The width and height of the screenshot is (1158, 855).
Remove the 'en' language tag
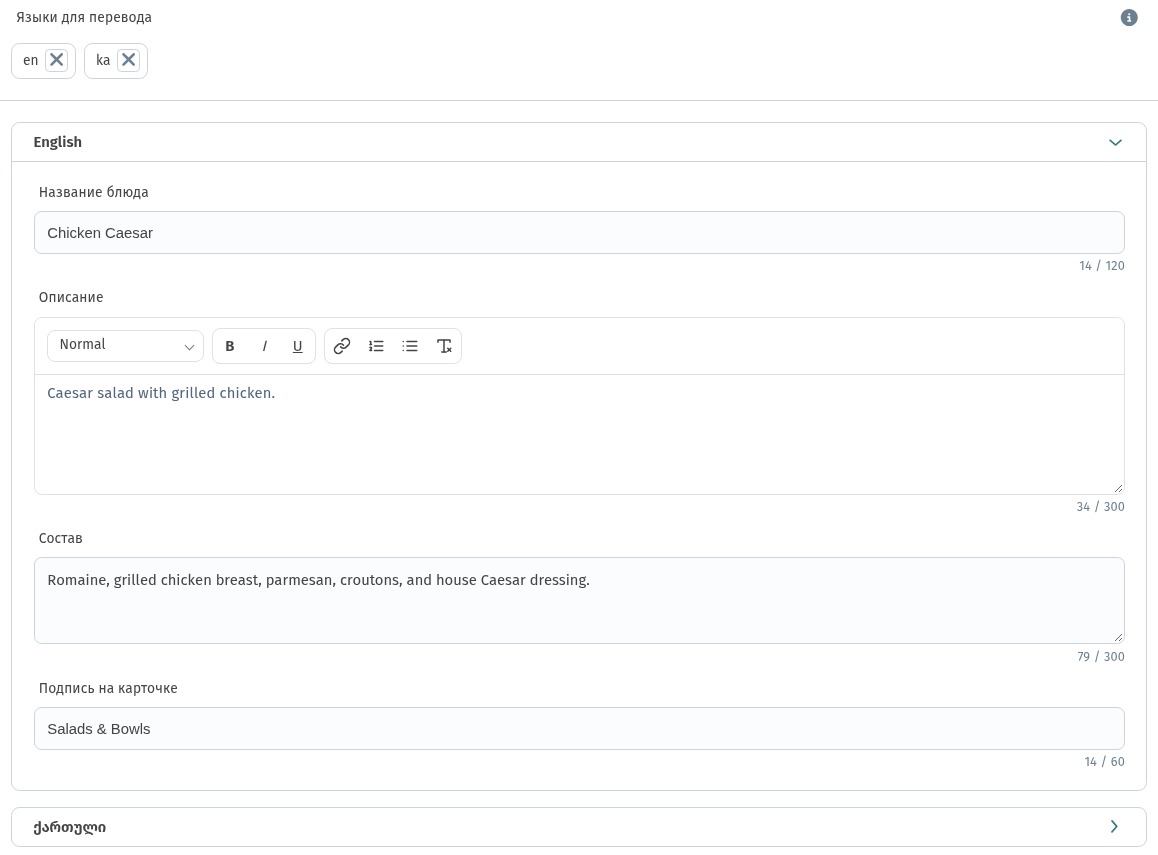point(57,60)
